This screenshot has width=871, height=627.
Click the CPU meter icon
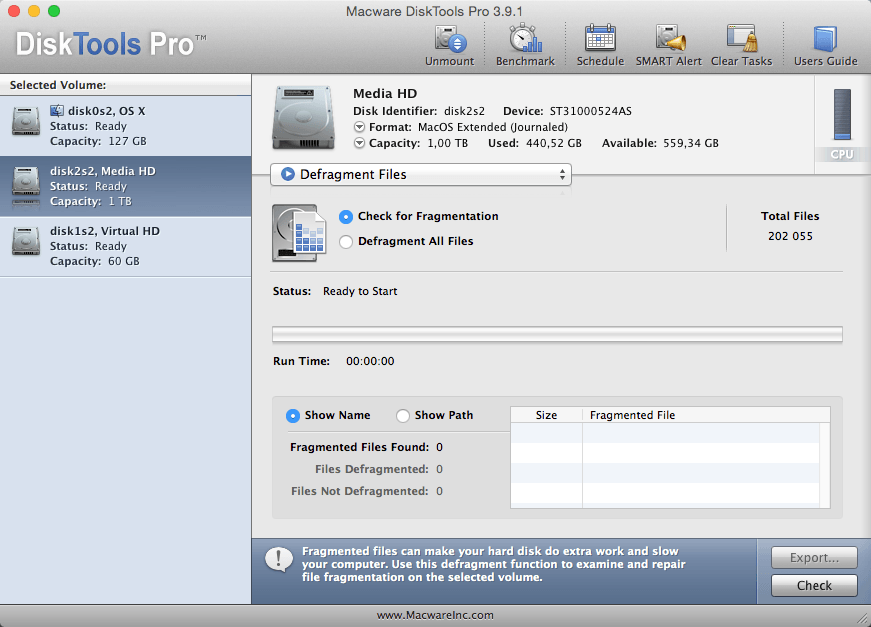(x=842, y=114)
